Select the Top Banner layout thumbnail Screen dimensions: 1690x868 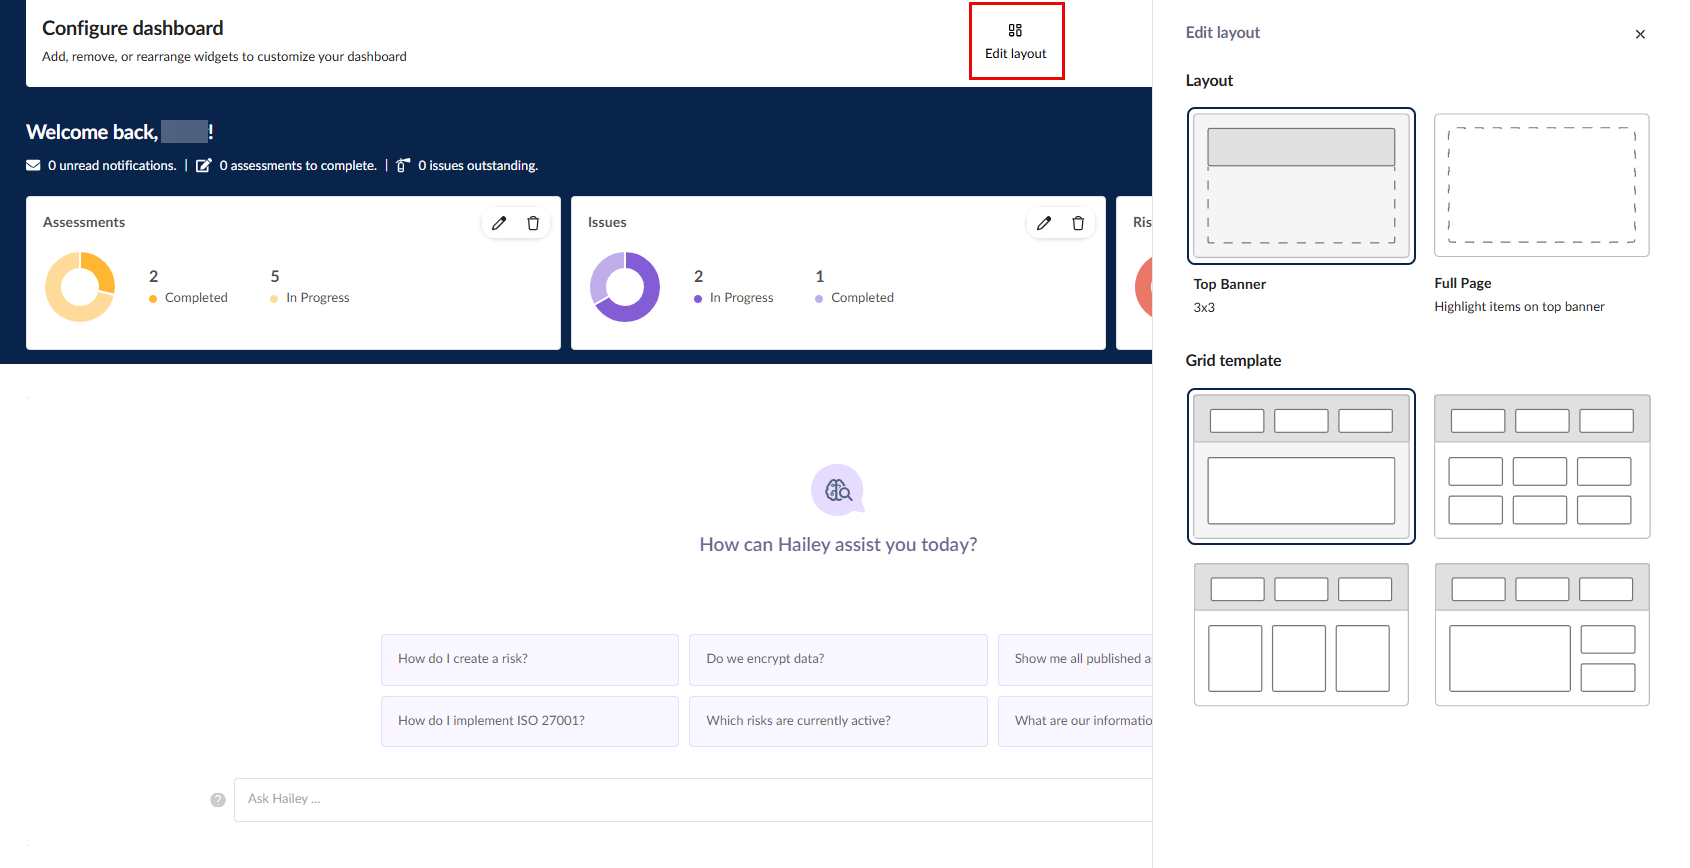[1301, 186]
